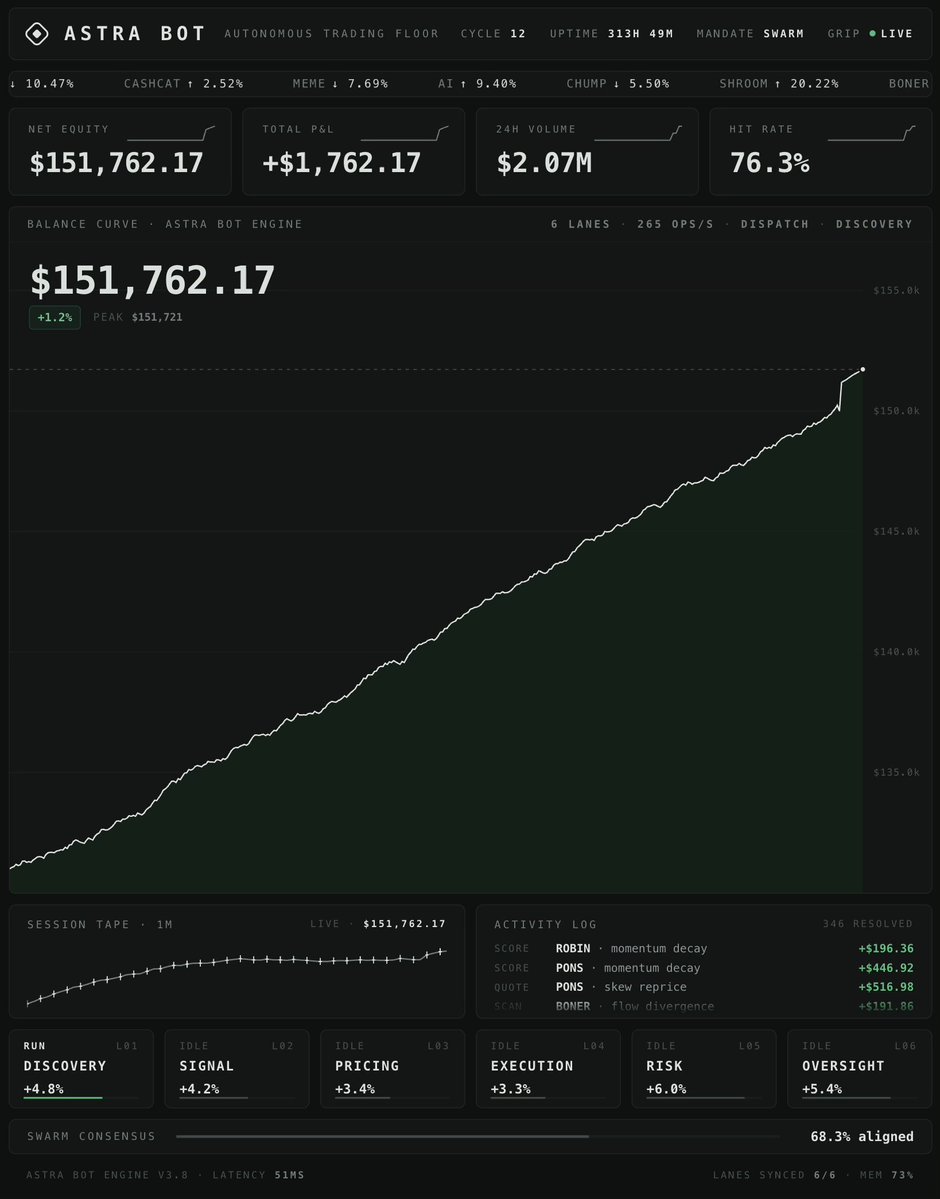Screen dimensions: 940x1199
Task: Click the LATENCY 51MS status entry
Action: click(x=259, y=1175)
